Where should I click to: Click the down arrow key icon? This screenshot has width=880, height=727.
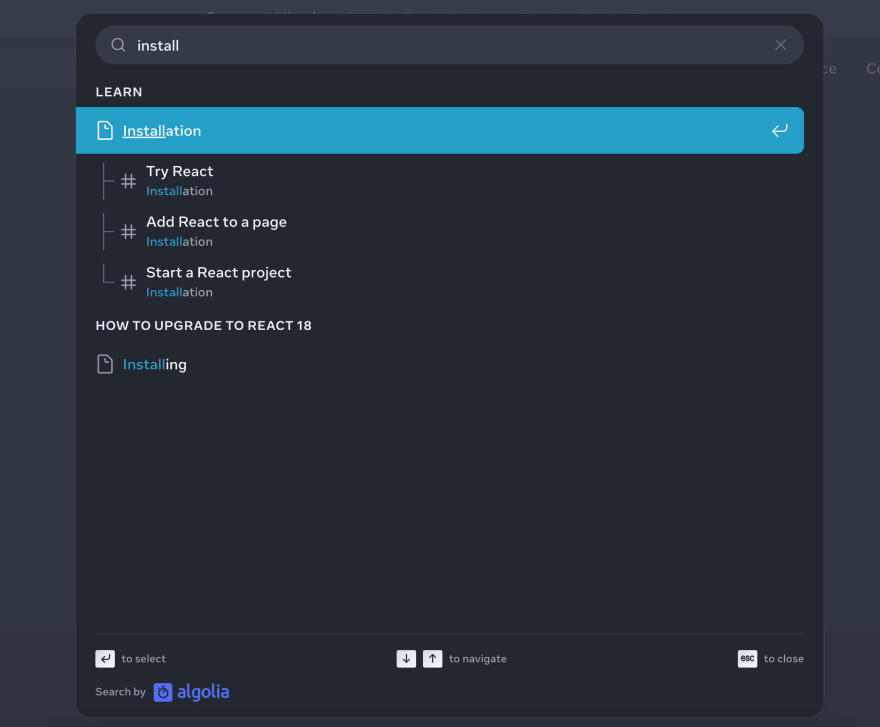406,659
